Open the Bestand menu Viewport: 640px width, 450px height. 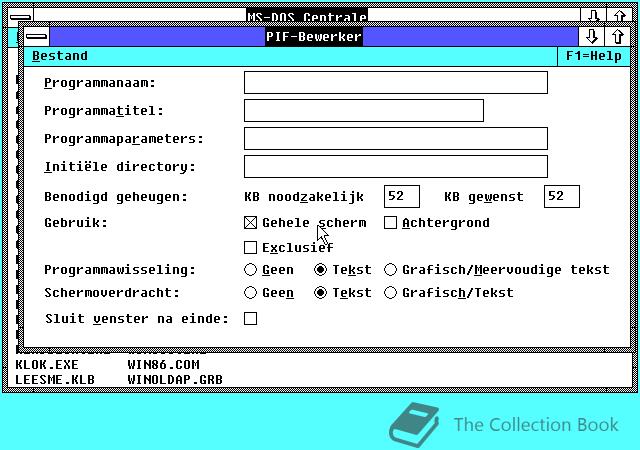[x=60, y=56]
